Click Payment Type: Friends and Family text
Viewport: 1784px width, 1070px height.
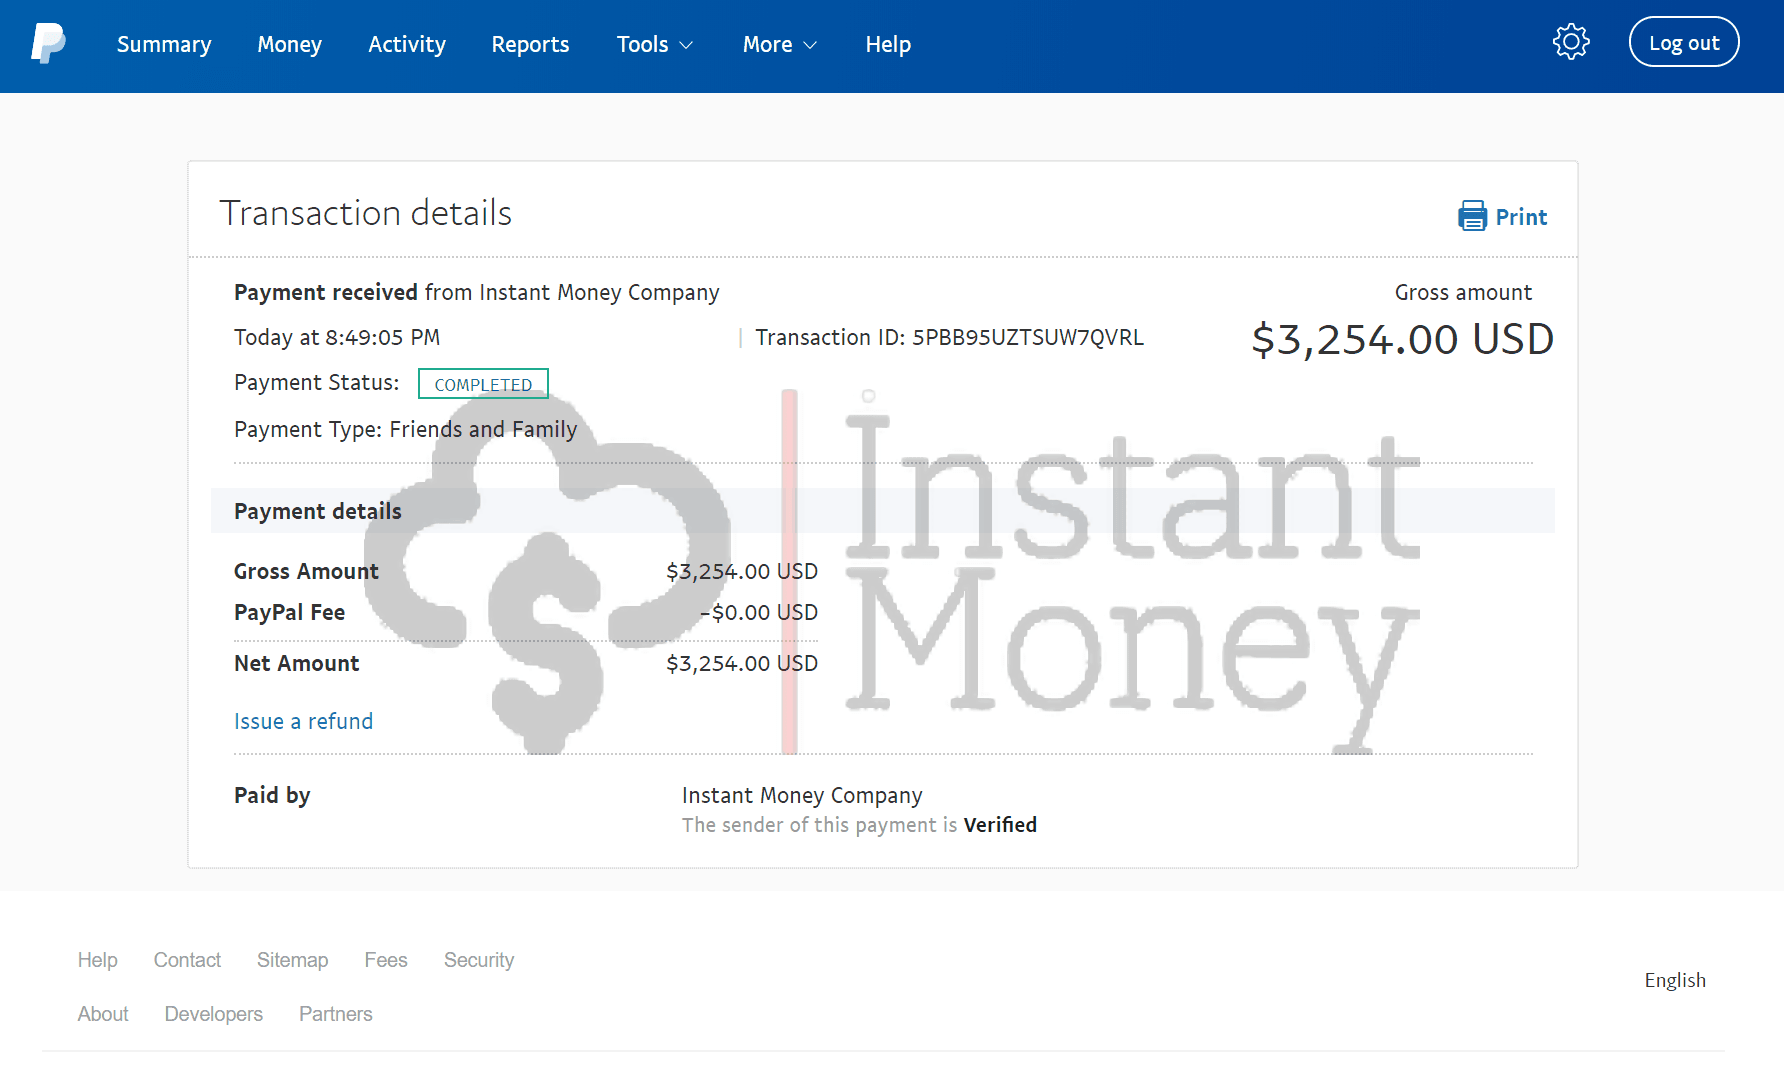tap(406, 429)
